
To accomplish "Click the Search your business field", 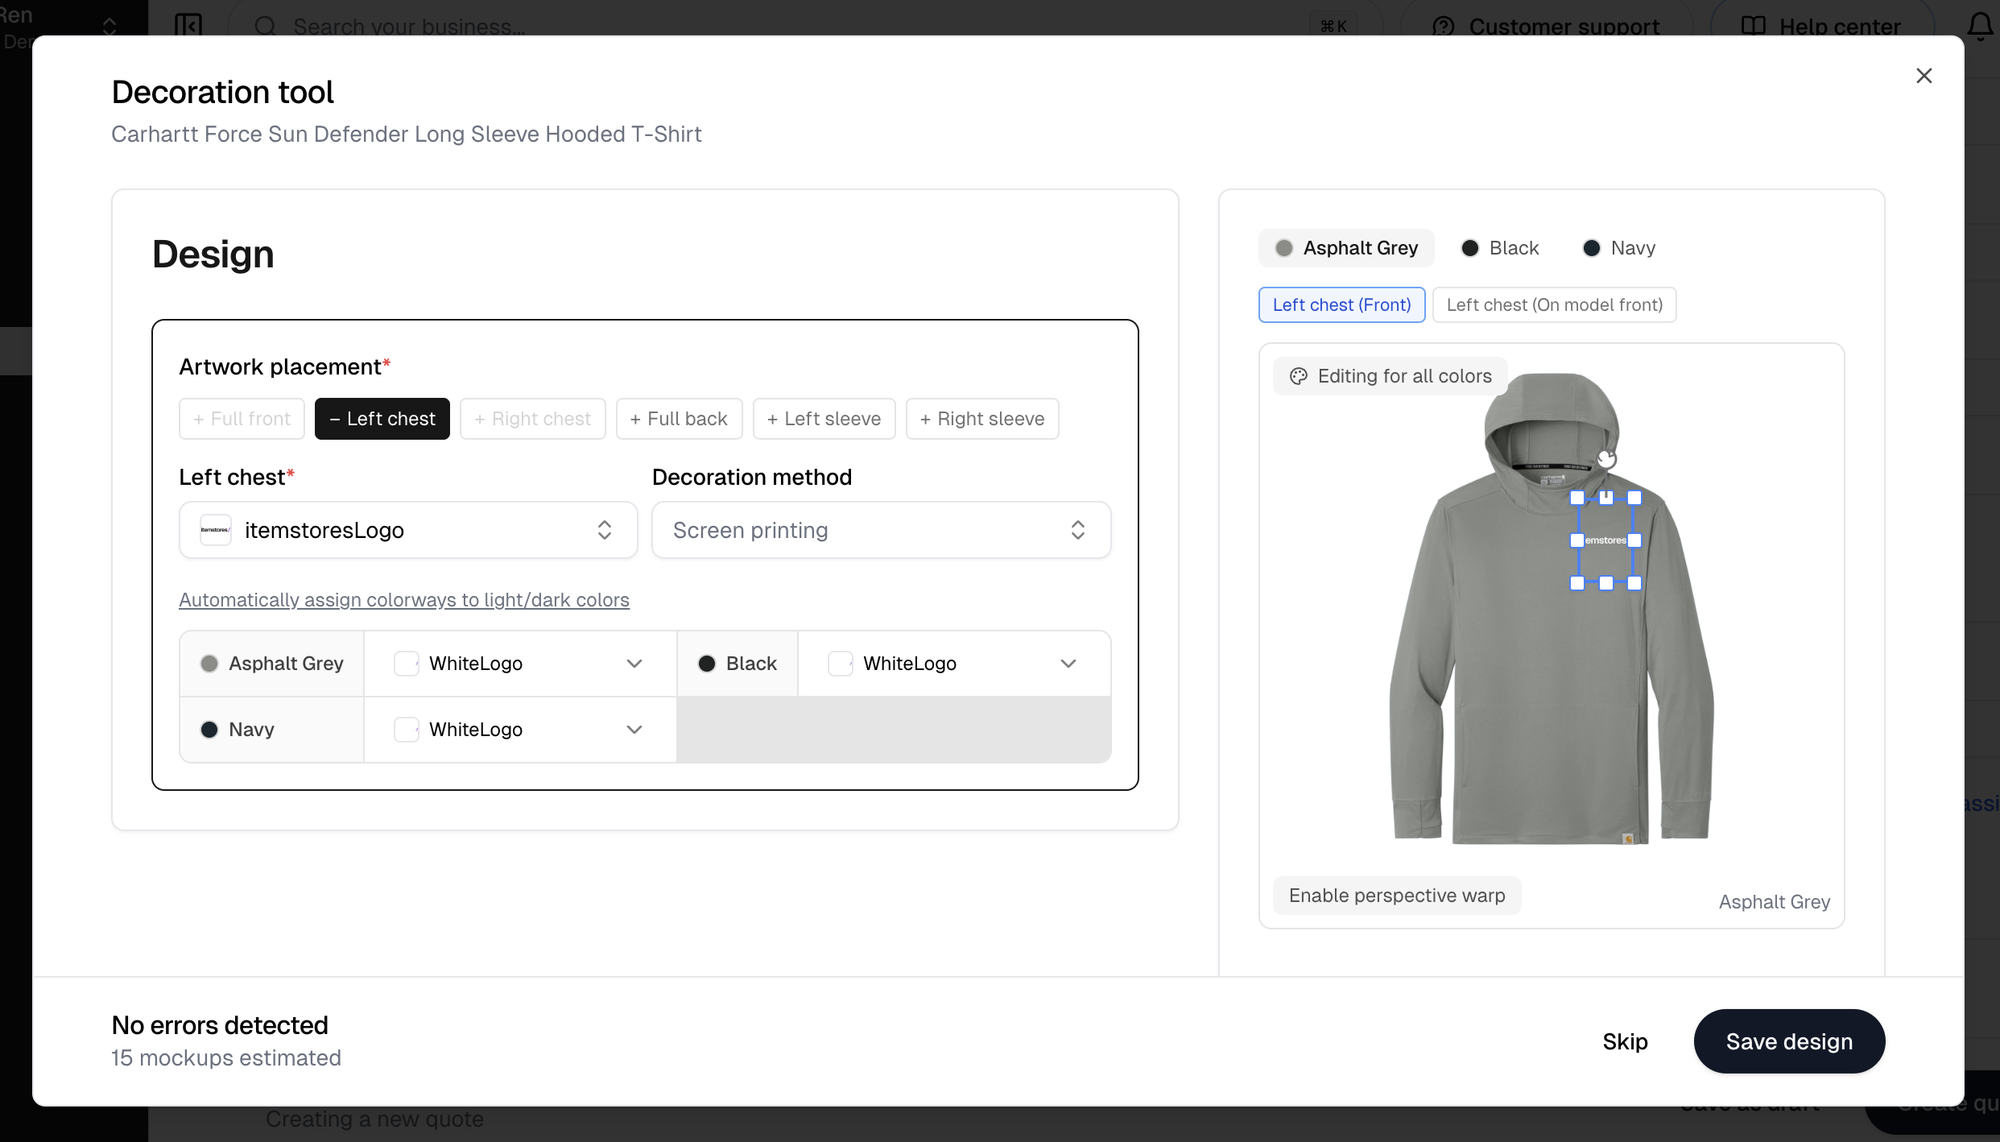I will 805,26.
